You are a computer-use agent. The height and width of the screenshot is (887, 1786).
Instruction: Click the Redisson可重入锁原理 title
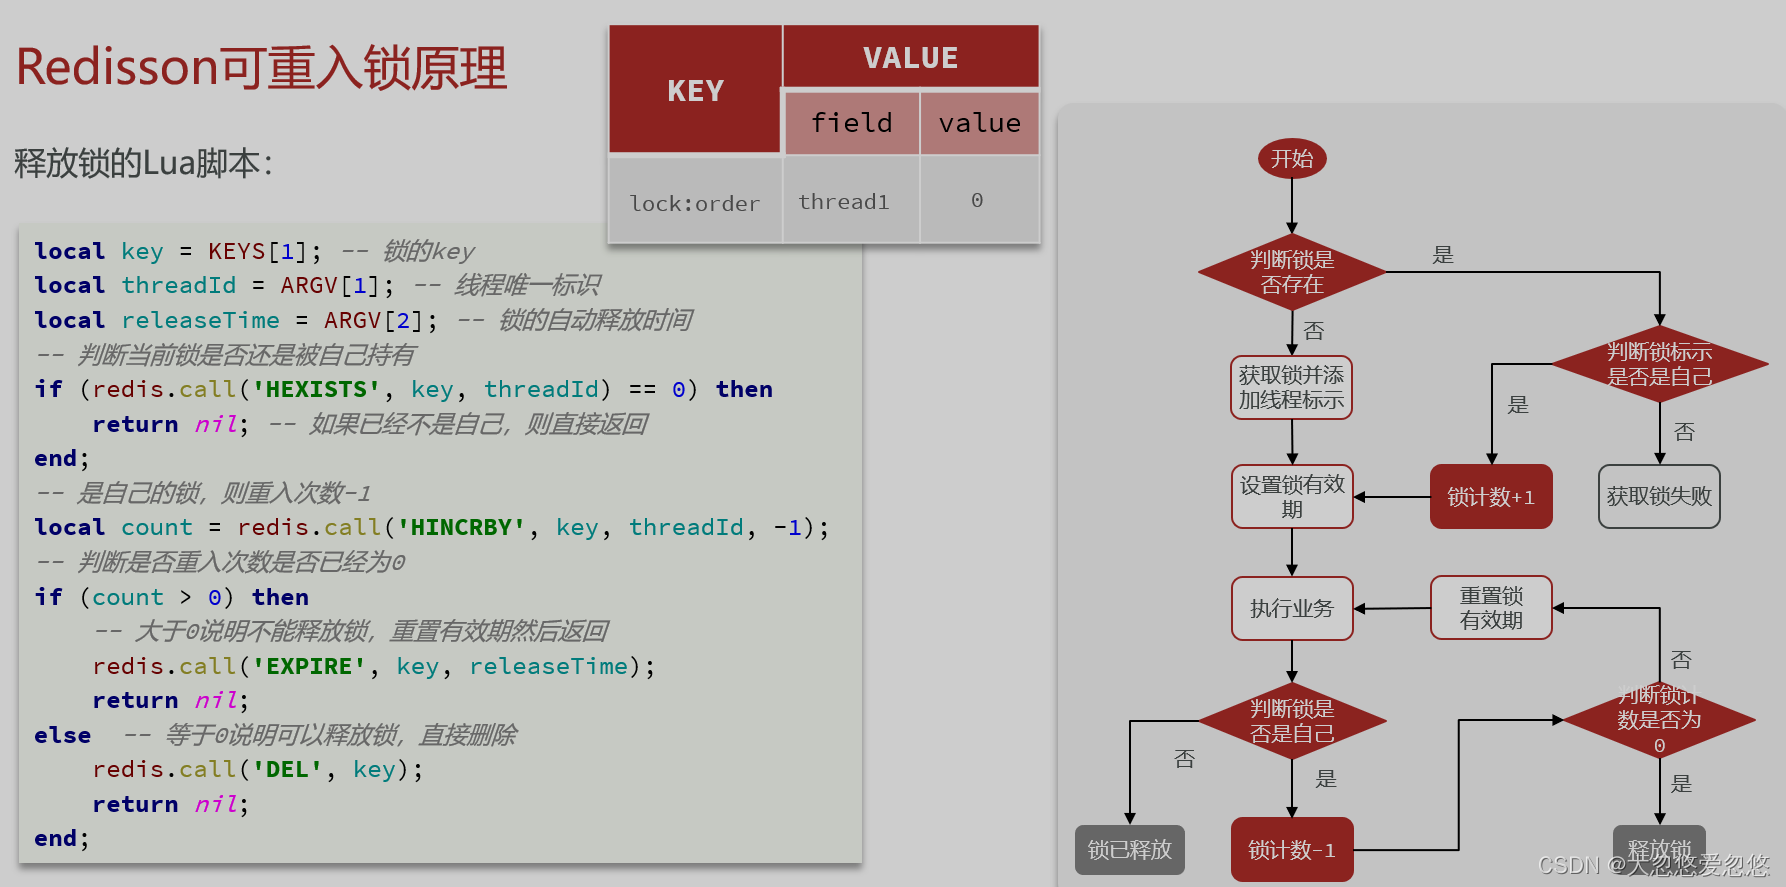pos(262,68)
